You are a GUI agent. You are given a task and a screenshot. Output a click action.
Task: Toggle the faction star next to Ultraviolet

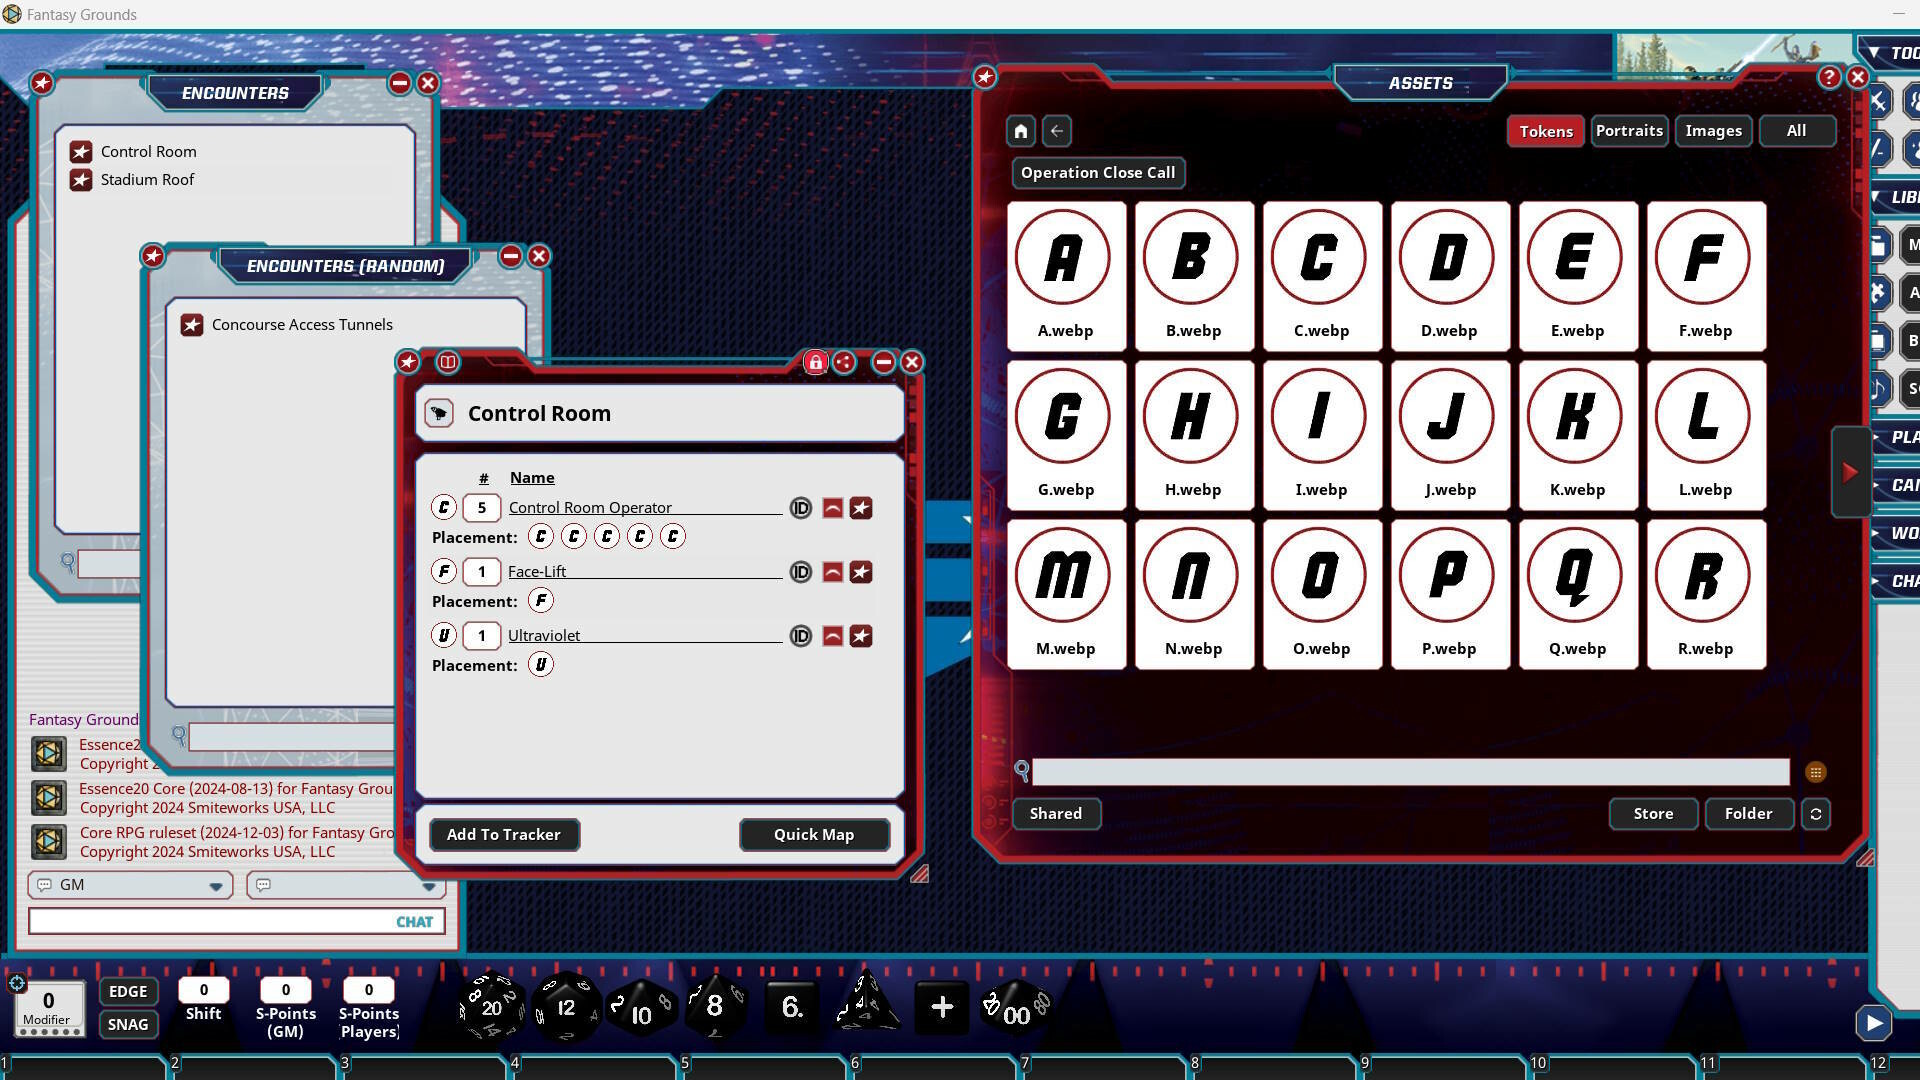point(861,636)
